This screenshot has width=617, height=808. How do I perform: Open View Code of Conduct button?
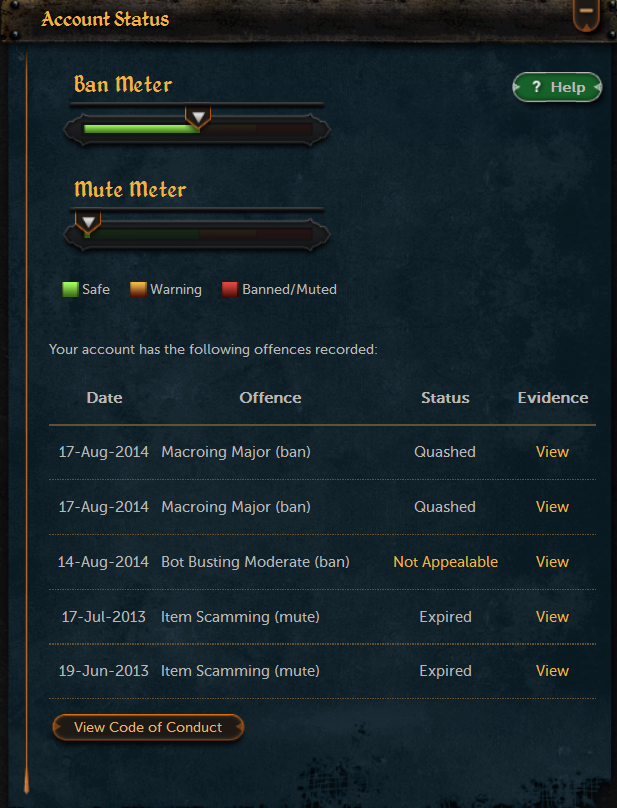click(x=148, y=727)
